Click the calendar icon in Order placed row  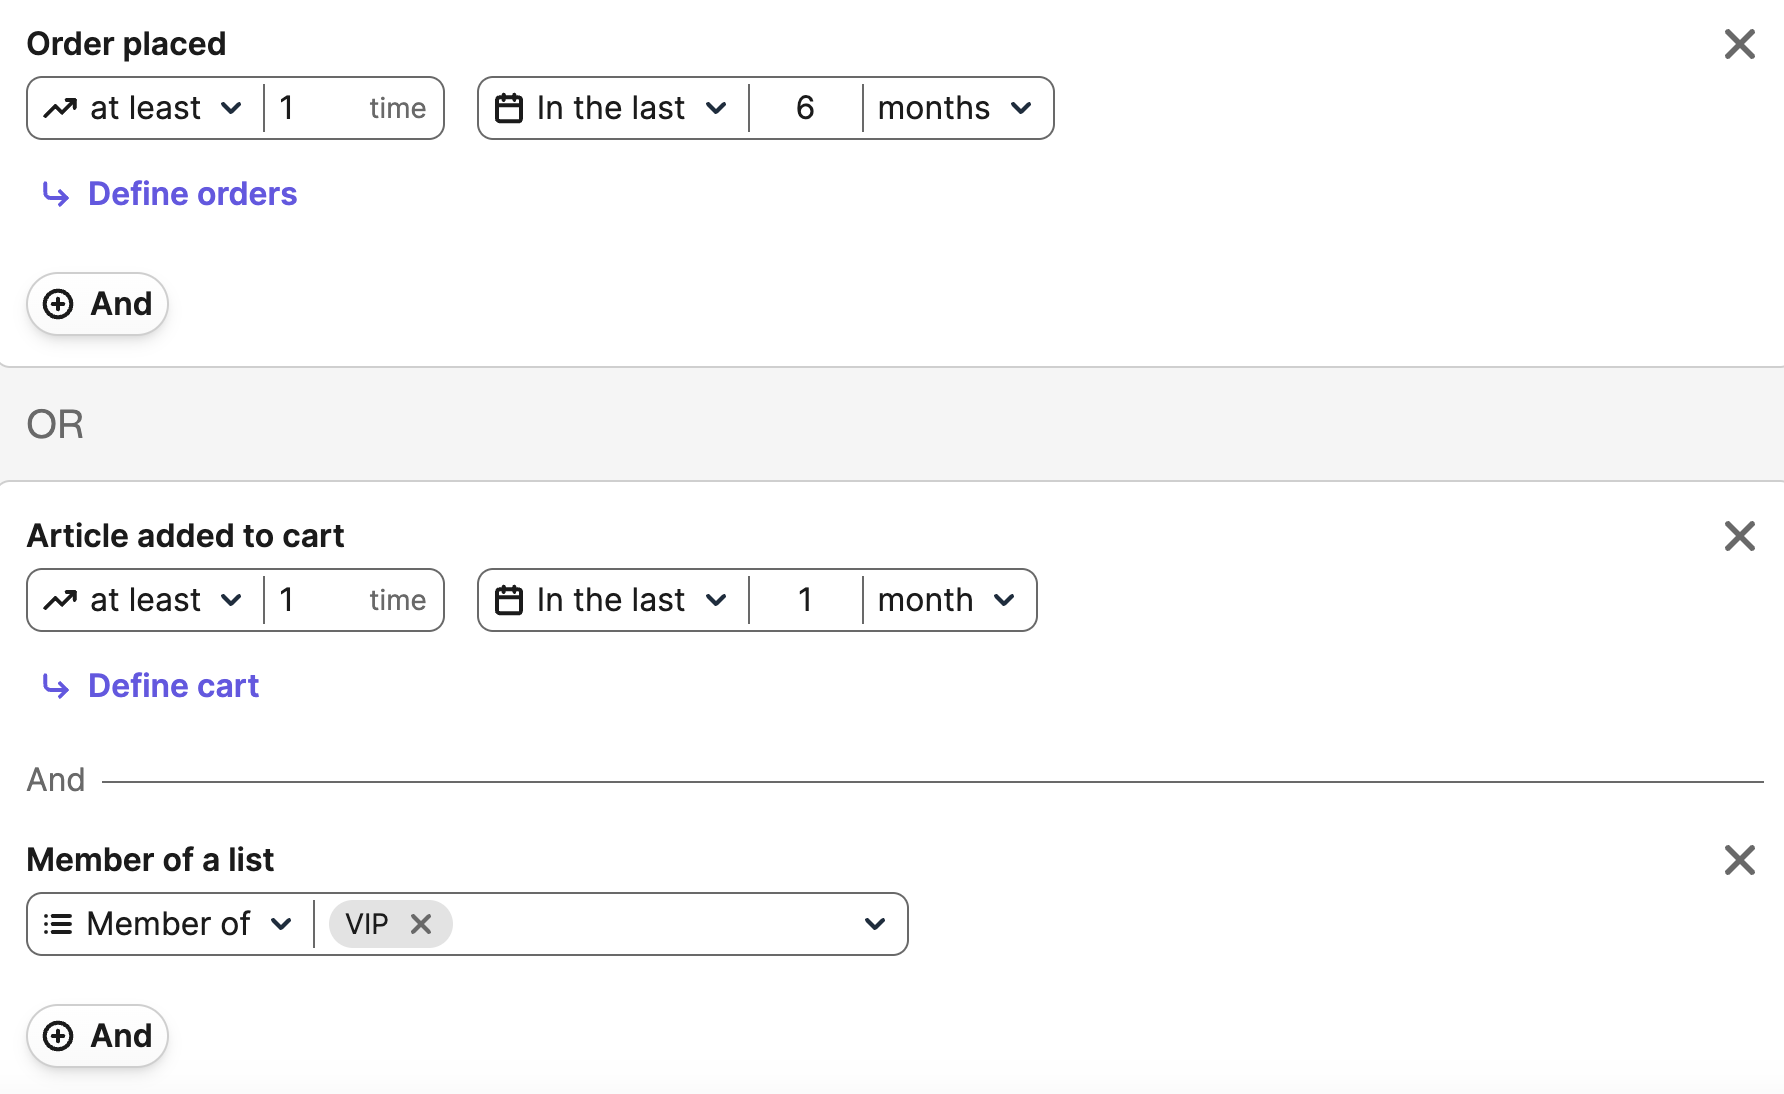(509, 108)
